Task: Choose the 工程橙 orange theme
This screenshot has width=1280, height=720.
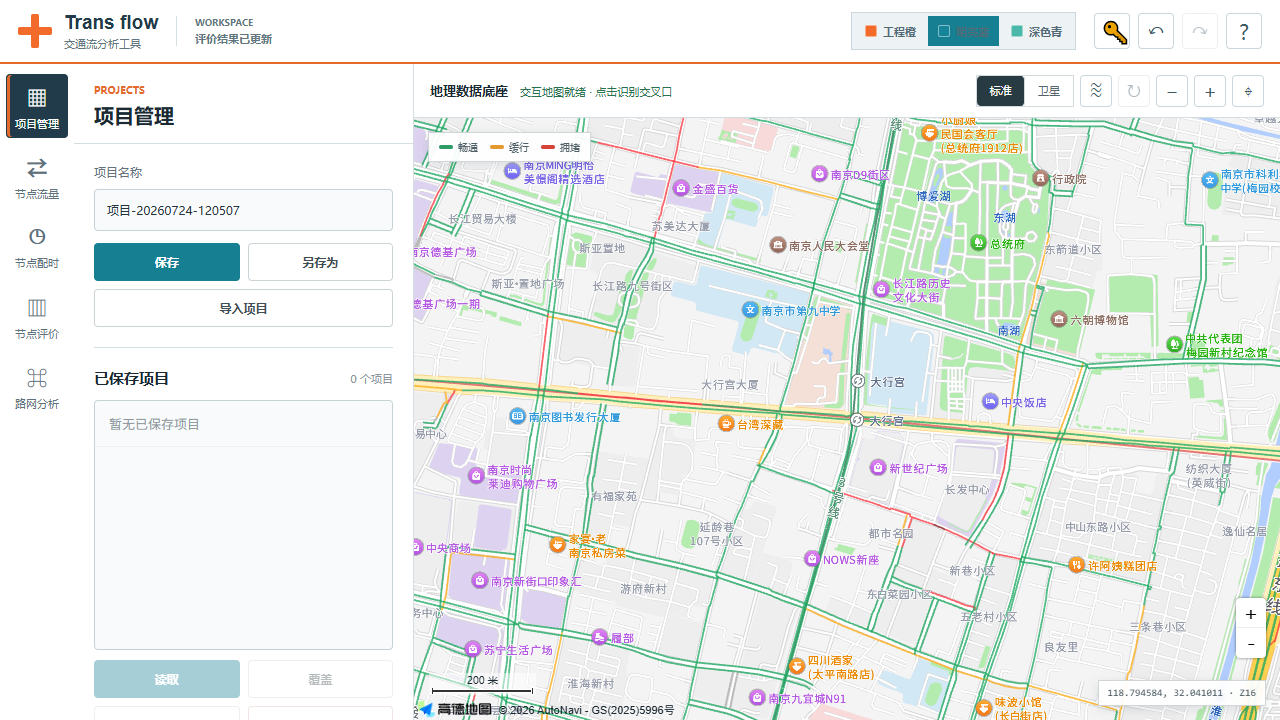Action: tap(891, 32)
